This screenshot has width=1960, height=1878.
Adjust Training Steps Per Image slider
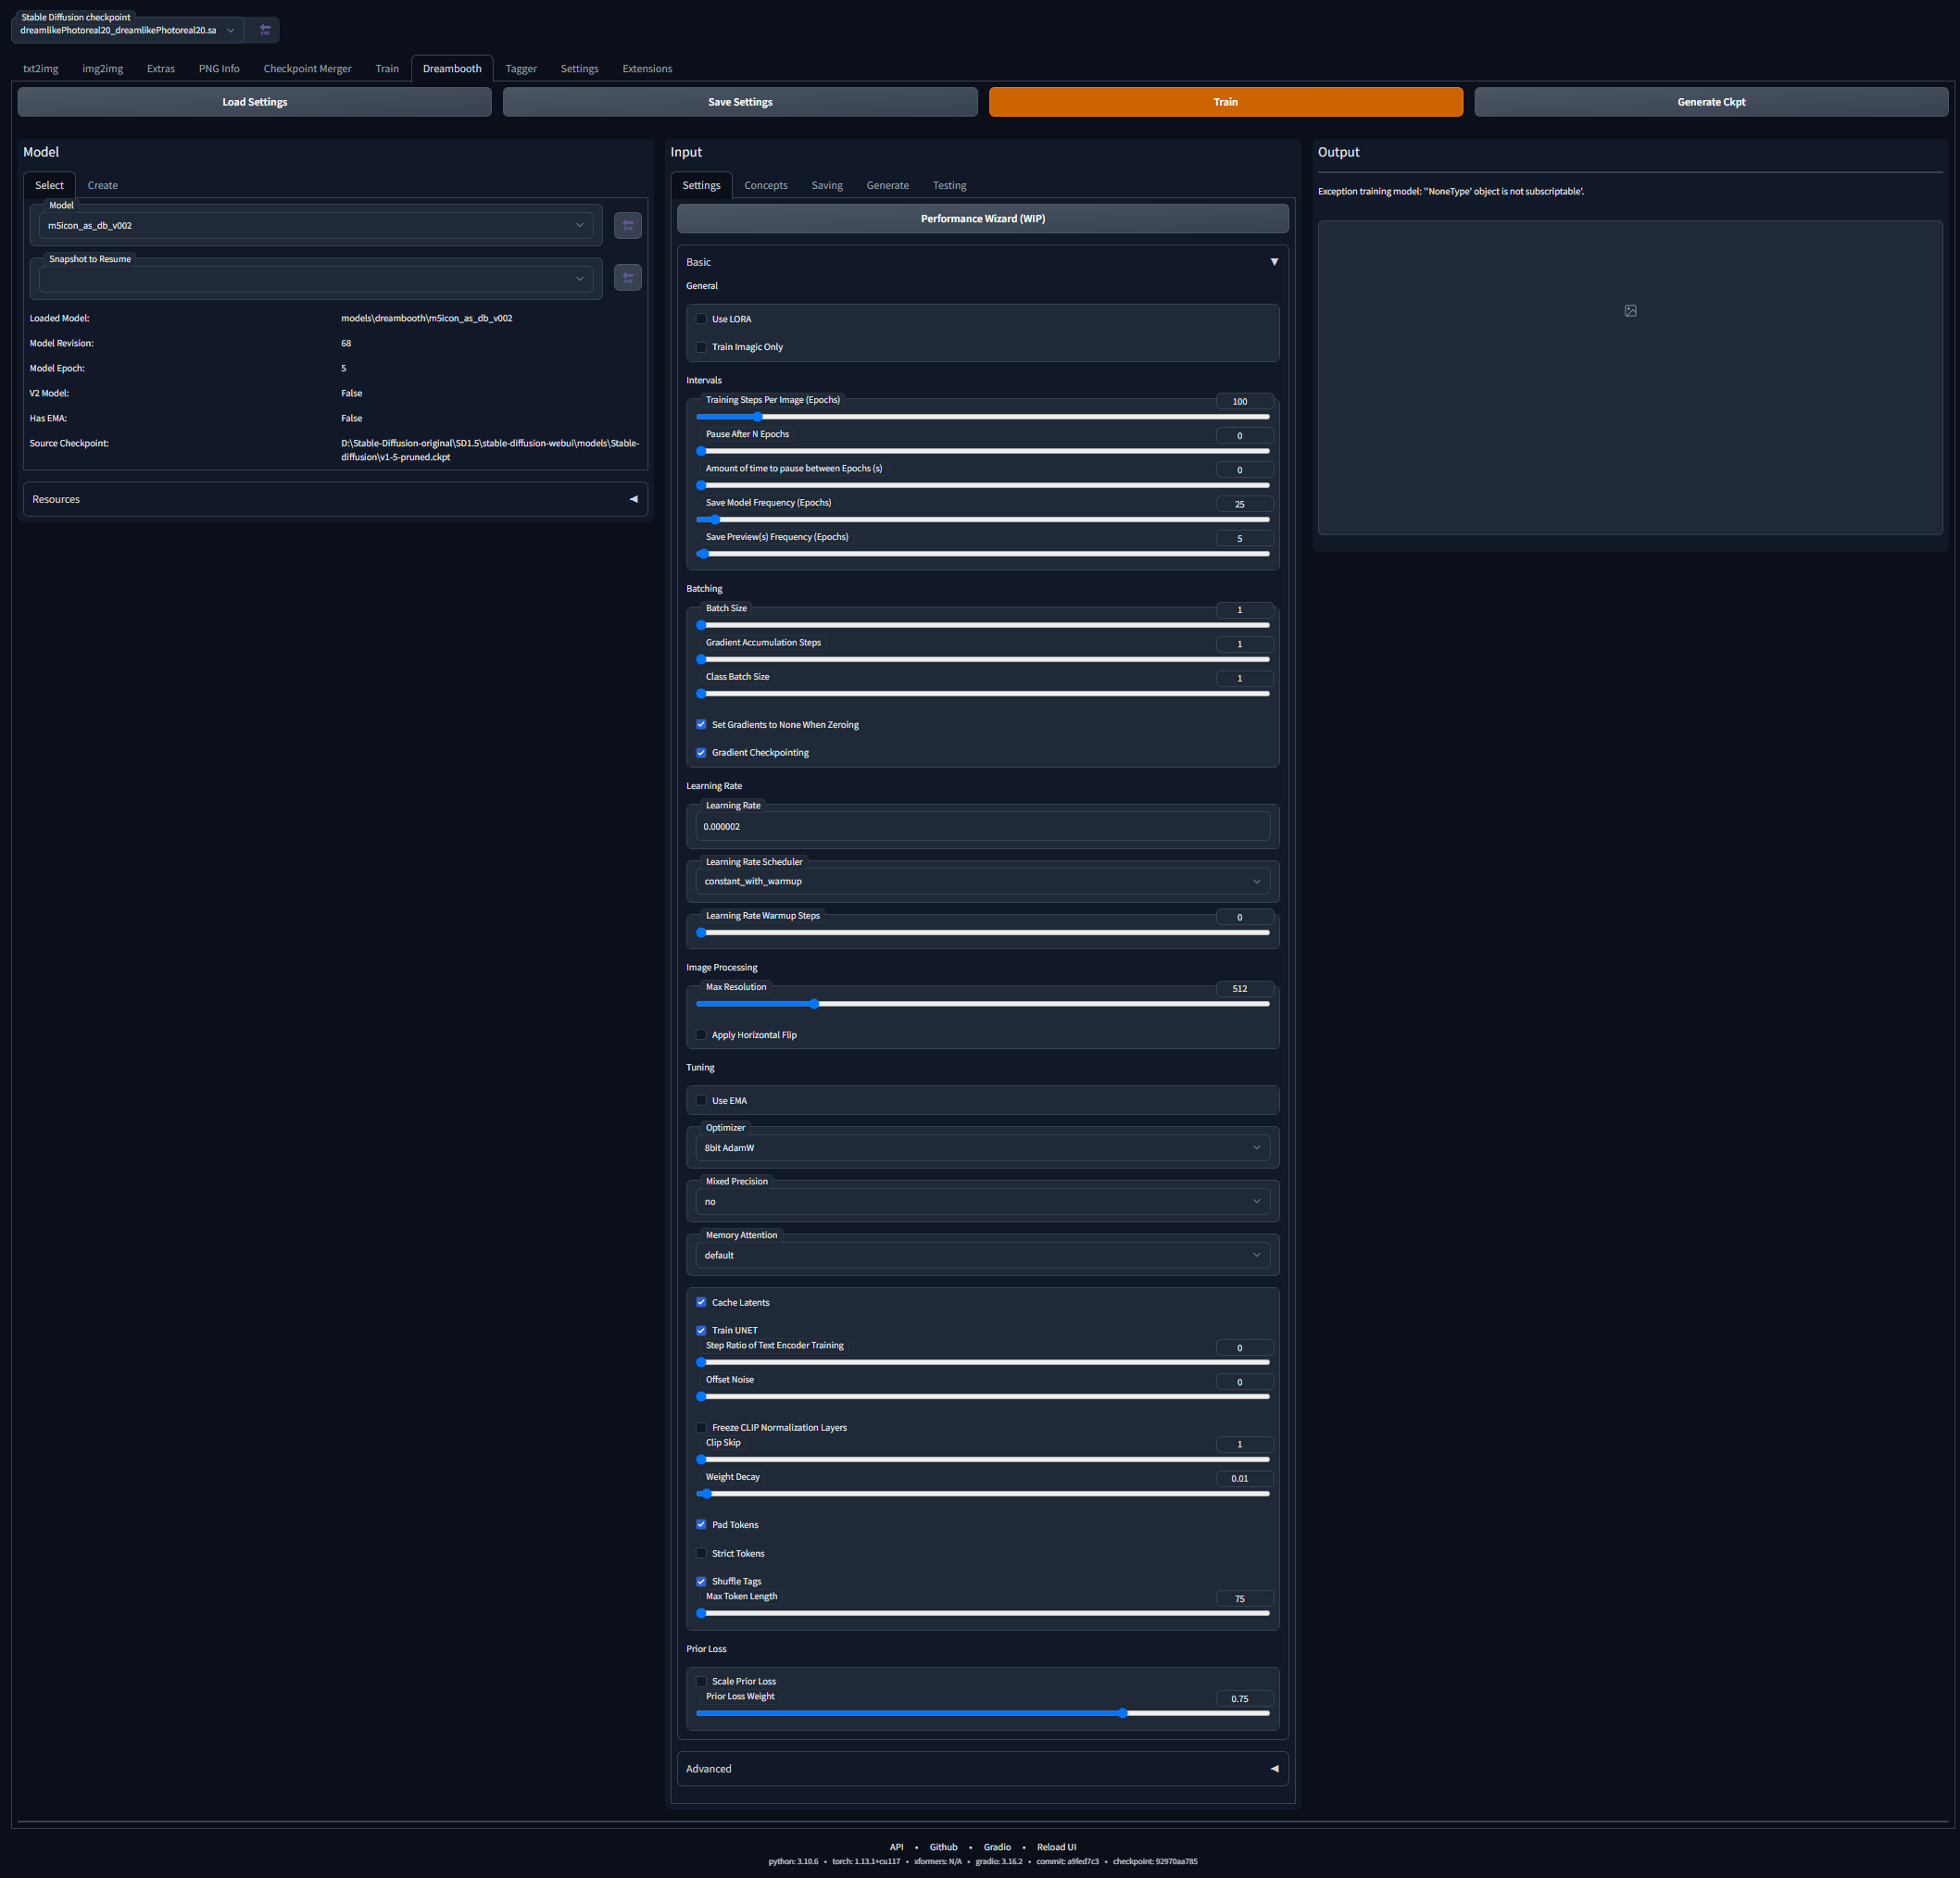click(x=982, y=417)
